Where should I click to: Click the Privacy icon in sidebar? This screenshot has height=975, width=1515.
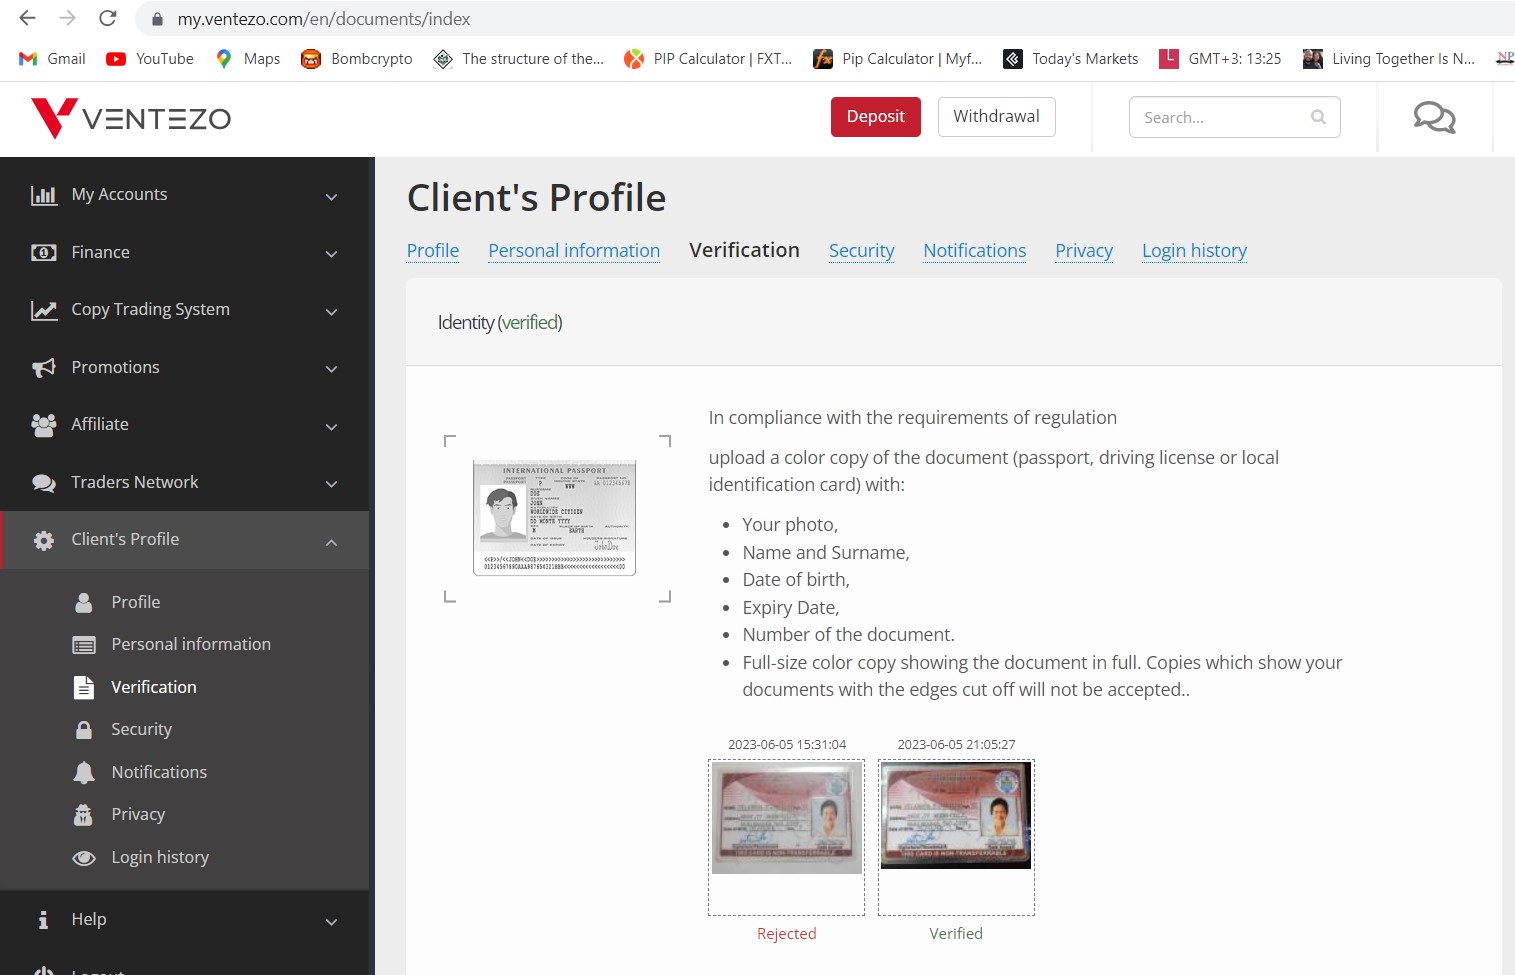[x=84, y=815]
